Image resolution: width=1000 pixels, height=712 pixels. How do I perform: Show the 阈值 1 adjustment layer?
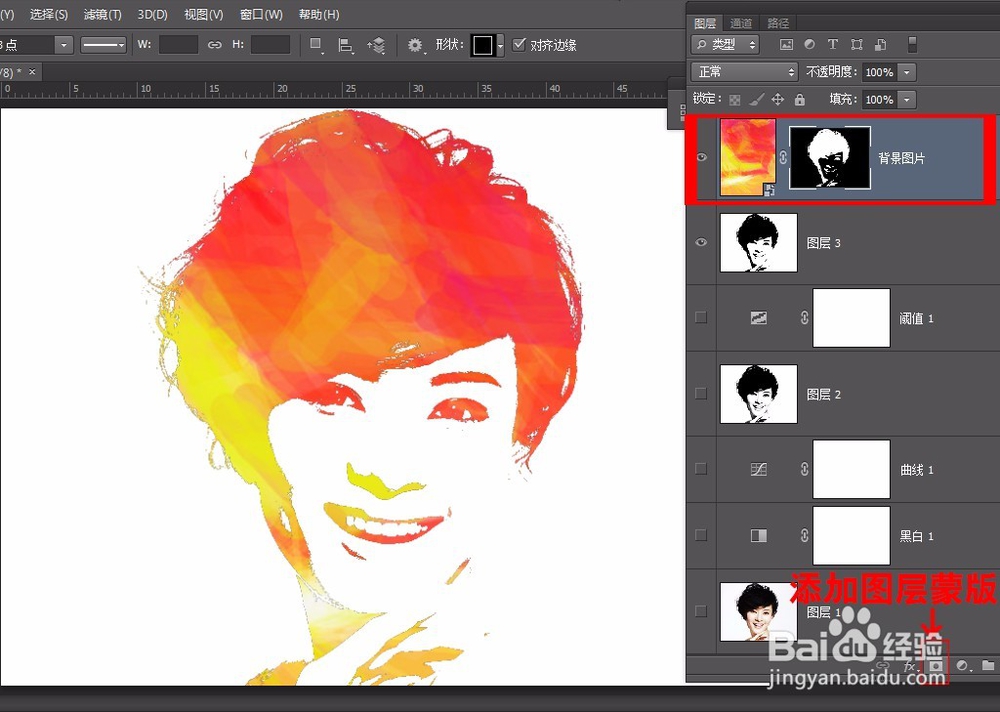(x=701, y=318)
